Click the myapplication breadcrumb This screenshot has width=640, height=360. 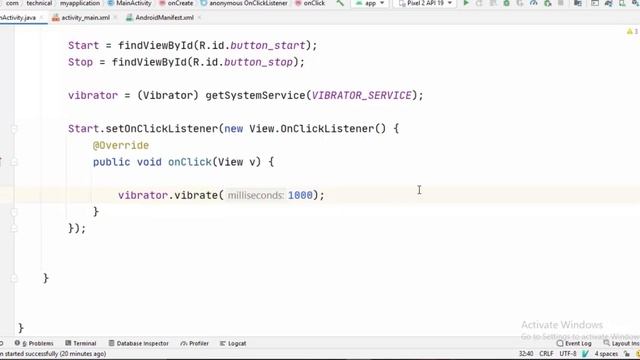pyautogui.click(x=80, y=3)
